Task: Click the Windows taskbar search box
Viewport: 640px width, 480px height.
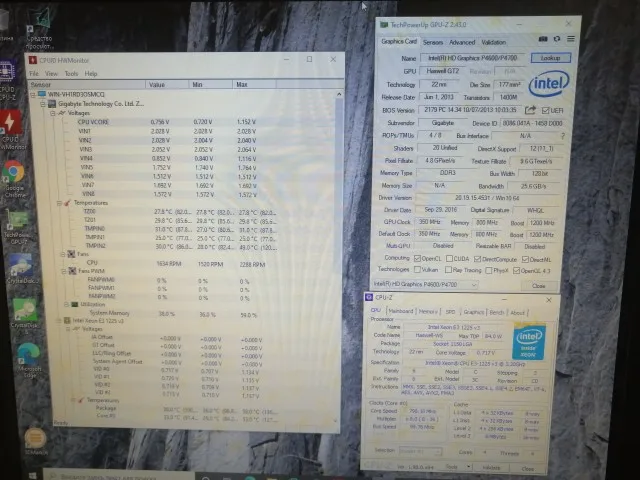Action: 118,476
